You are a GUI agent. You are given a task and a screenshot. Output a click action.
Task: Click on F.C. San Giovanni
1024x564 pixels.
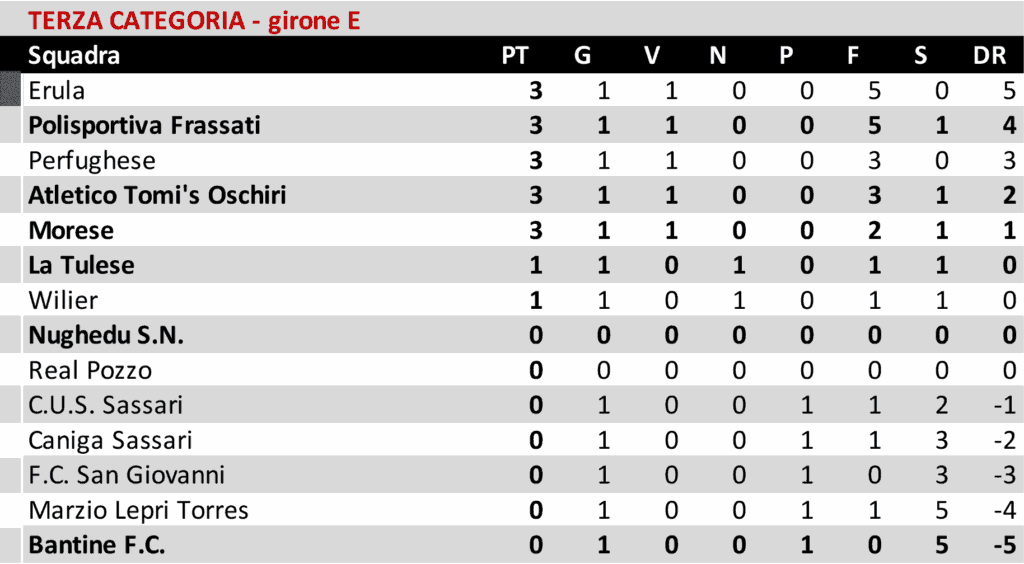126,476
